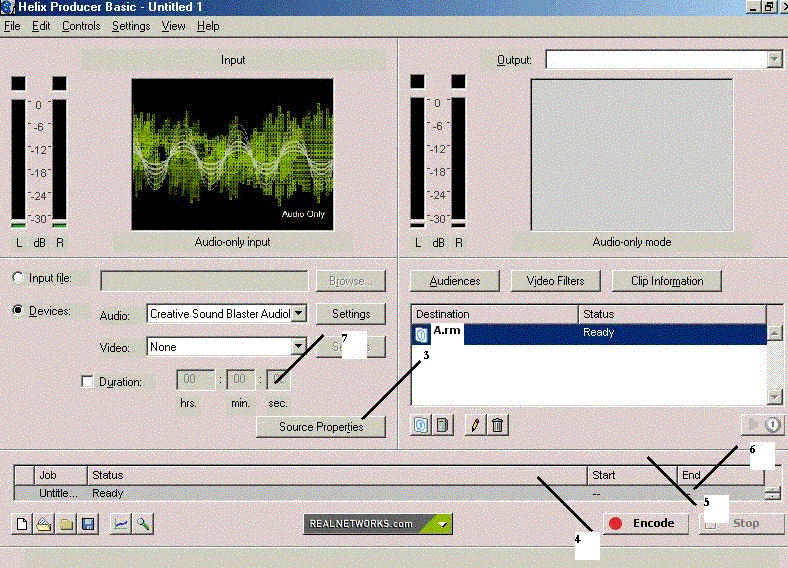Click the A.rm destination file icon
This screenshot has height=568, width=788.
coord(421,335)
